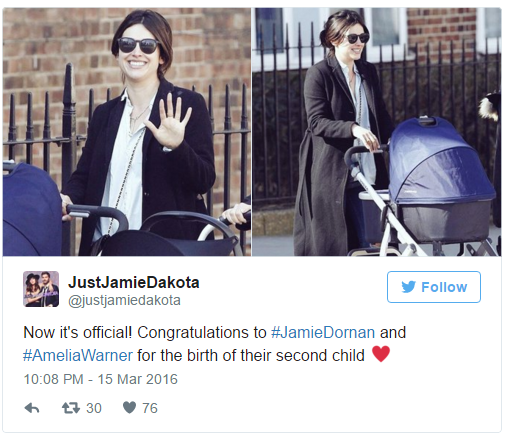Open the right photo of woman with pram
509x441 pixels.
[377, 132]
